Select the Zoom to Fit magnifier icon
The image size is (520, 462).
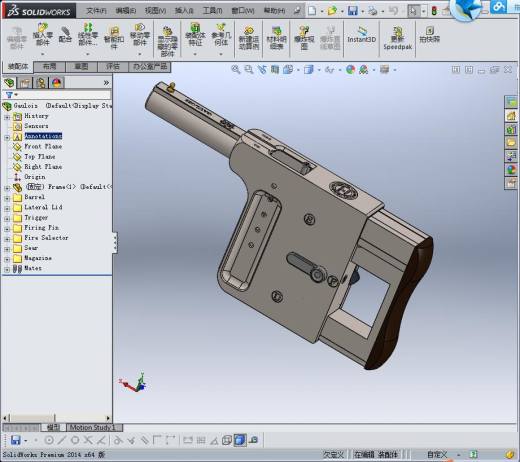[x=236, y=69]
